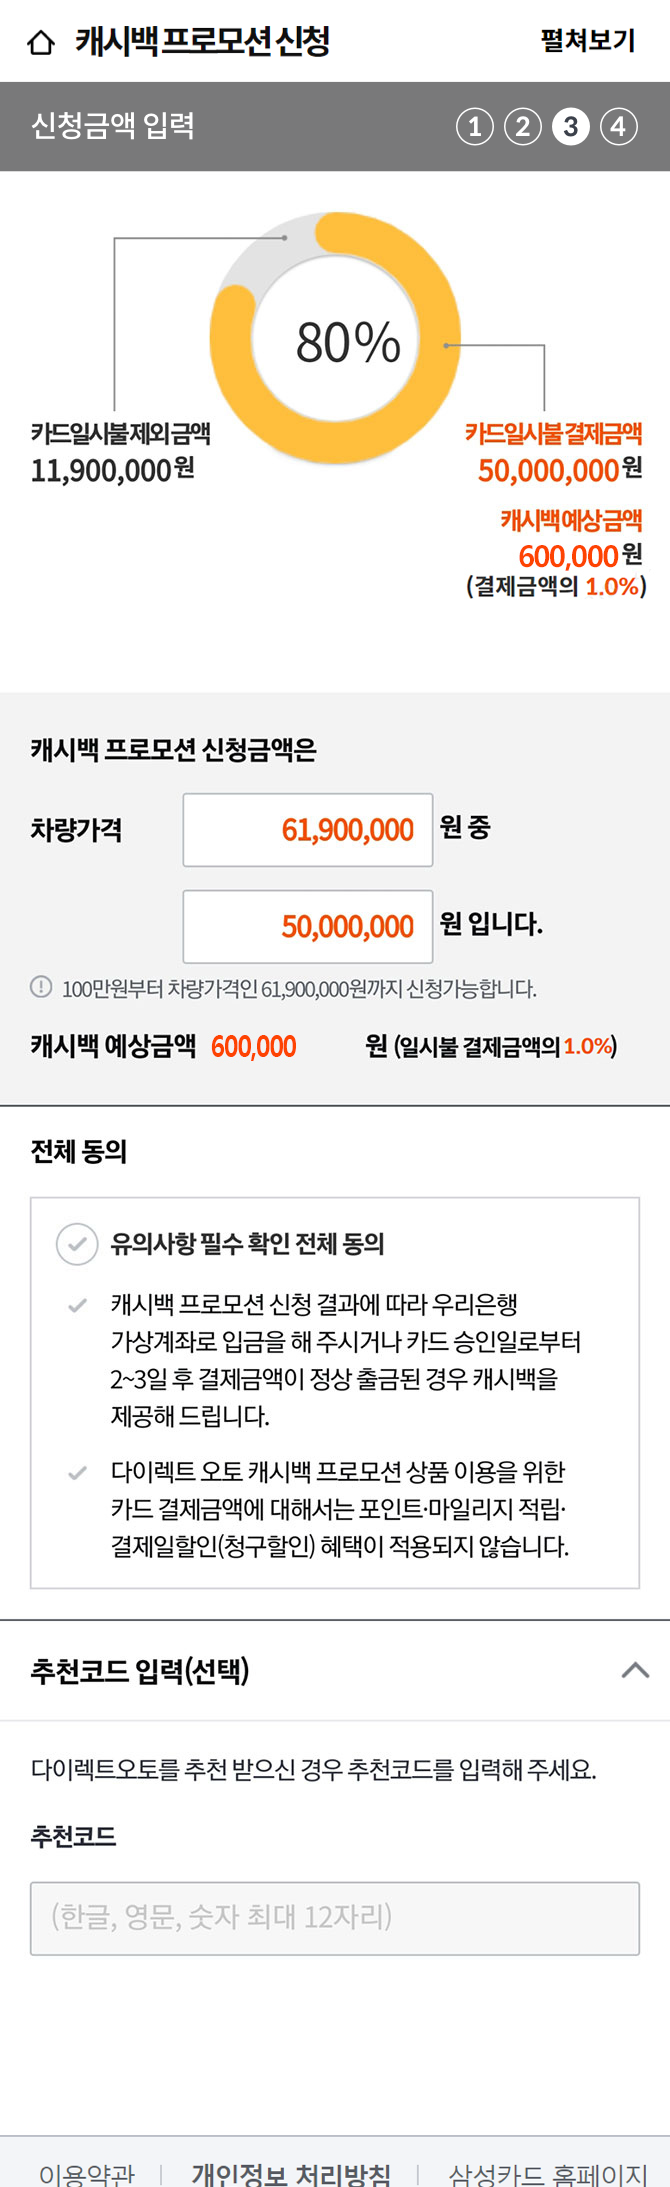This screenshot has height=2187, width=670.
Task: Check the 우리은행 가상계좌 캐시백 notice item
Action: pyautogui.click(x=77, y=1306)
